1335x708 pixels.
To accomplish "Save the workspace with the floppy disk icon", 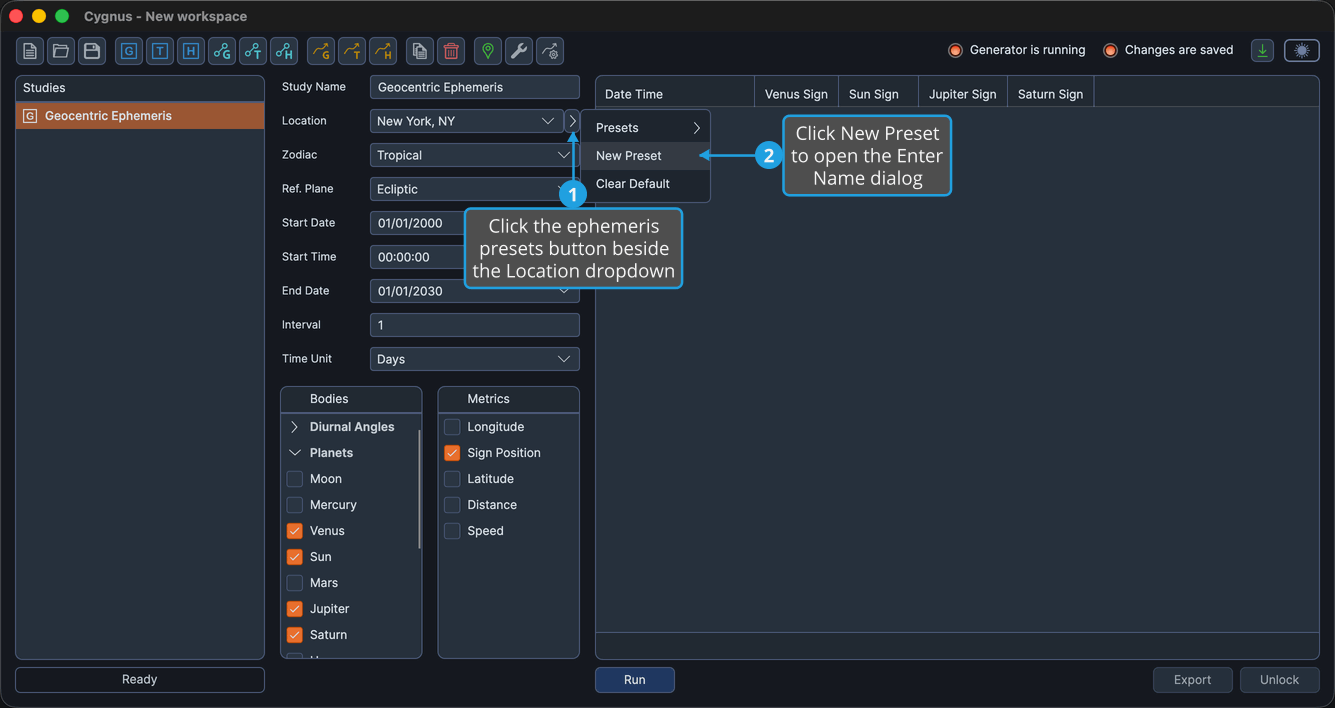I will (x=92, y=51).
